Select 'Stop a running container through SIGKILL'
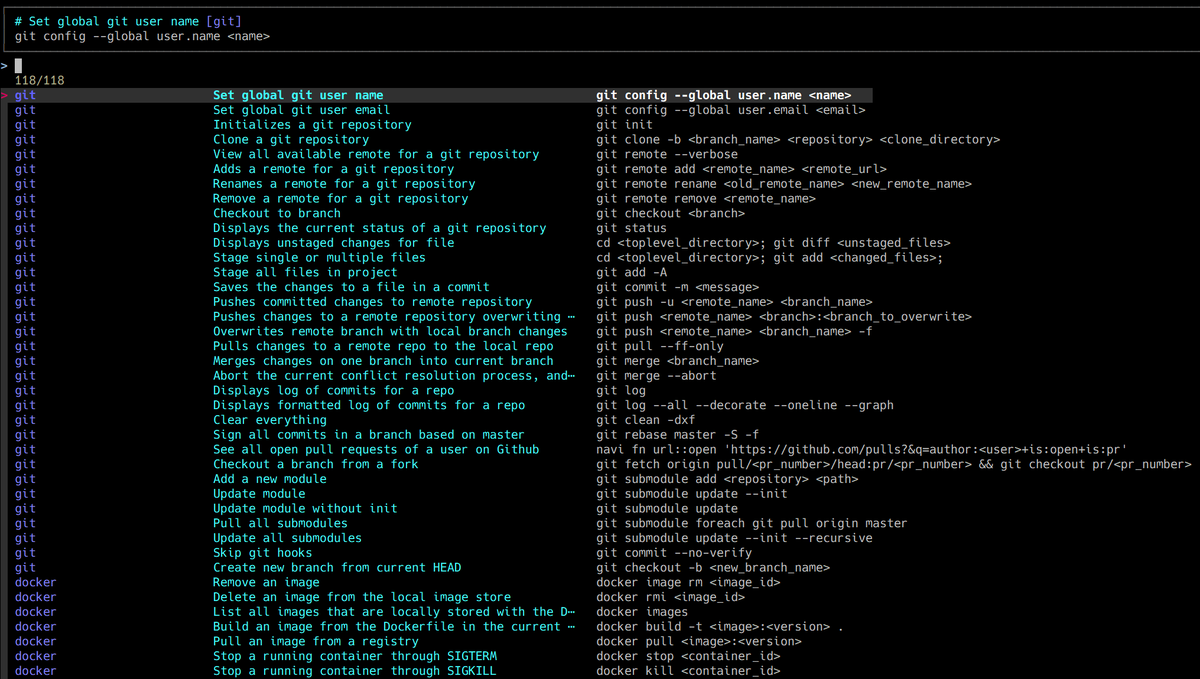The height and width of the screenshot is (679, 1200). tap(355, 671)
